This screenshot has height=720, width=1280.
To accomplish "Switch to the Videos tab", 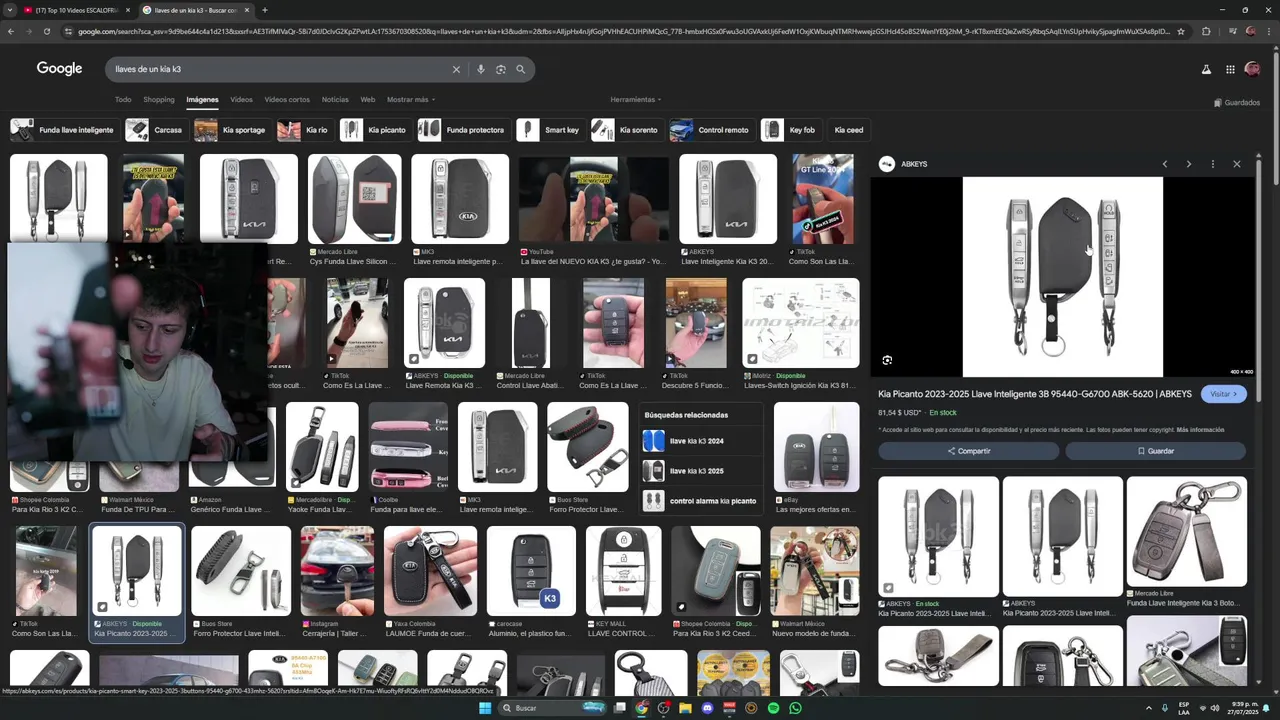I will pos(241,99).
